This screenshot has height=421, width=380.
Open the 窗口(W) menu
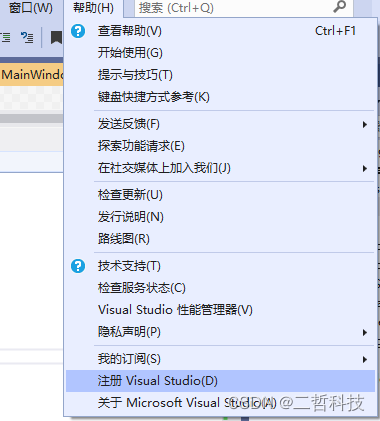tap(31, 7)
